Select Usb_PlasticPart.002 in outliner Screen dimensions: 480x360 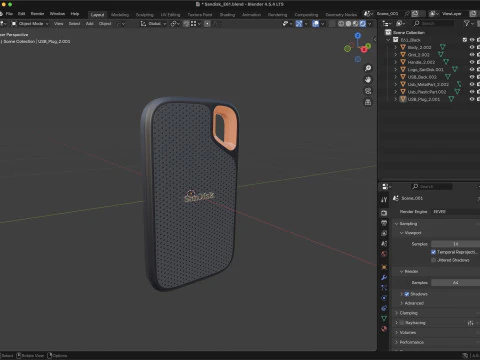(427, 92)
